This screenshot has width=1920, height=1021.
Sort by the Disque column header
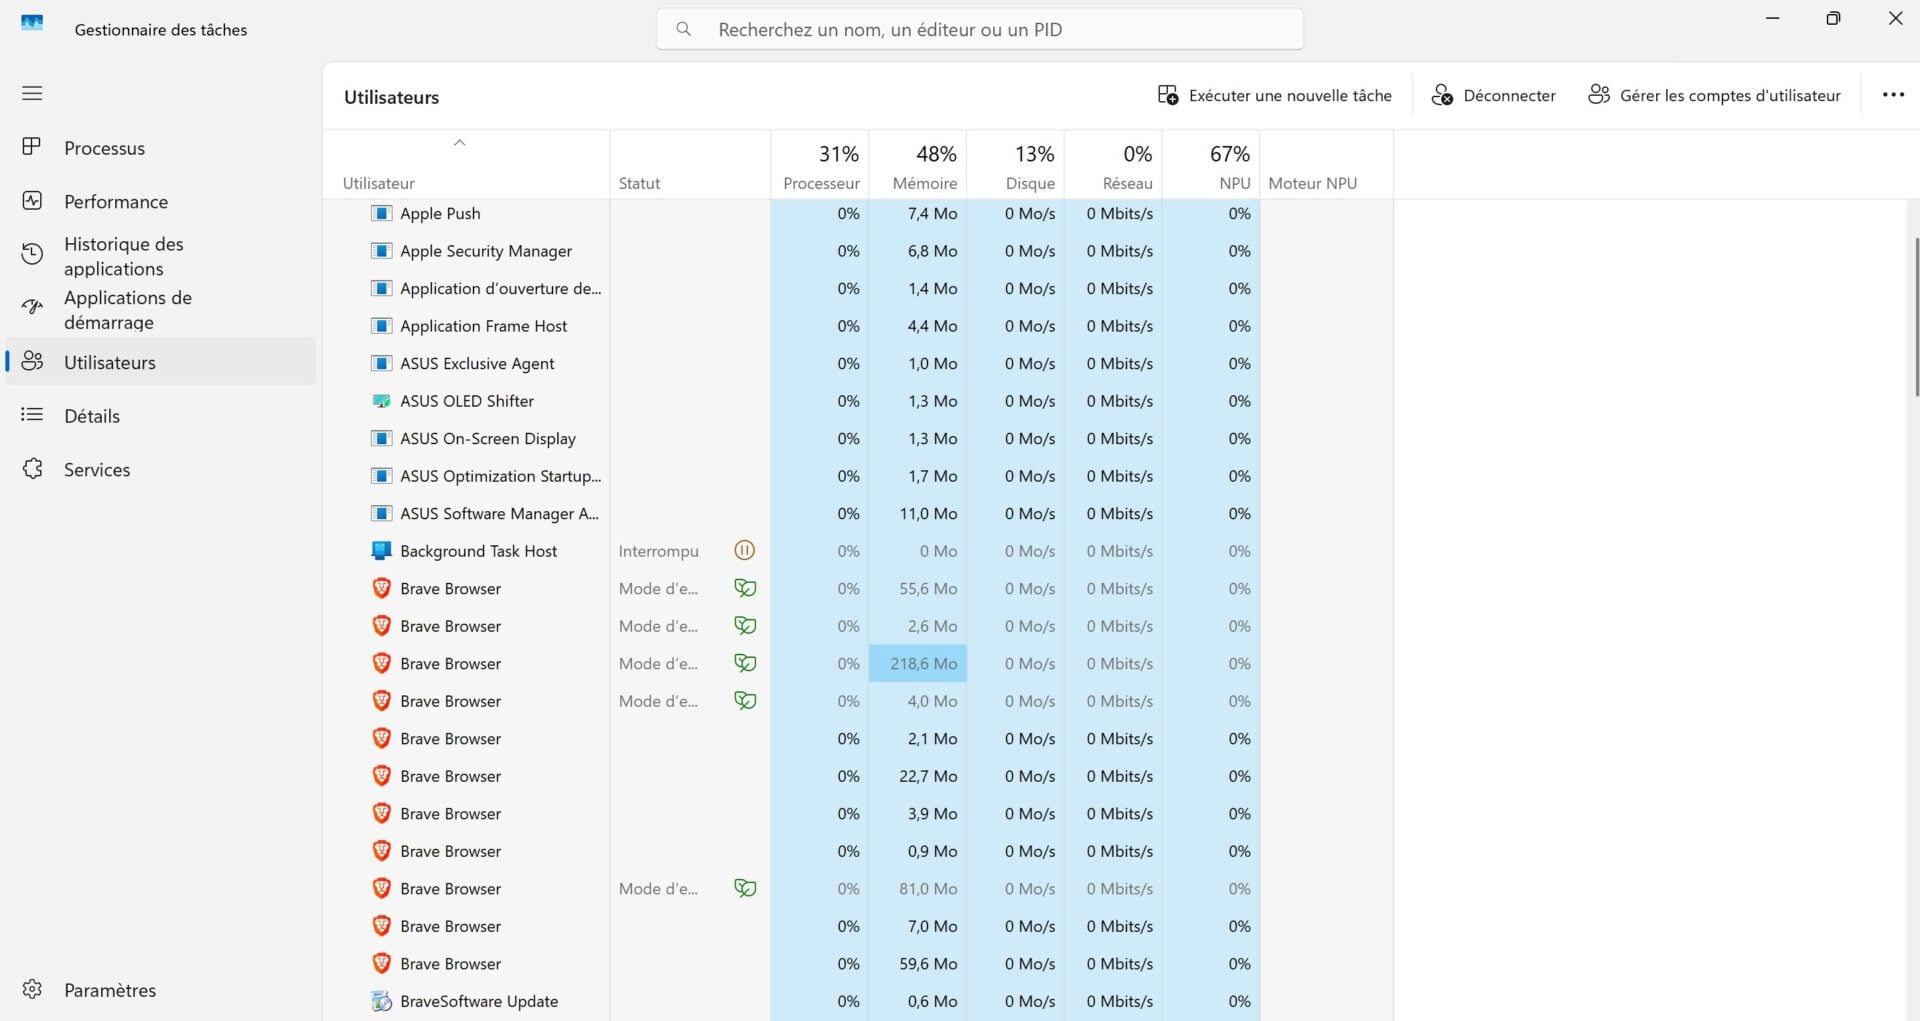[x=1016, y=166]
